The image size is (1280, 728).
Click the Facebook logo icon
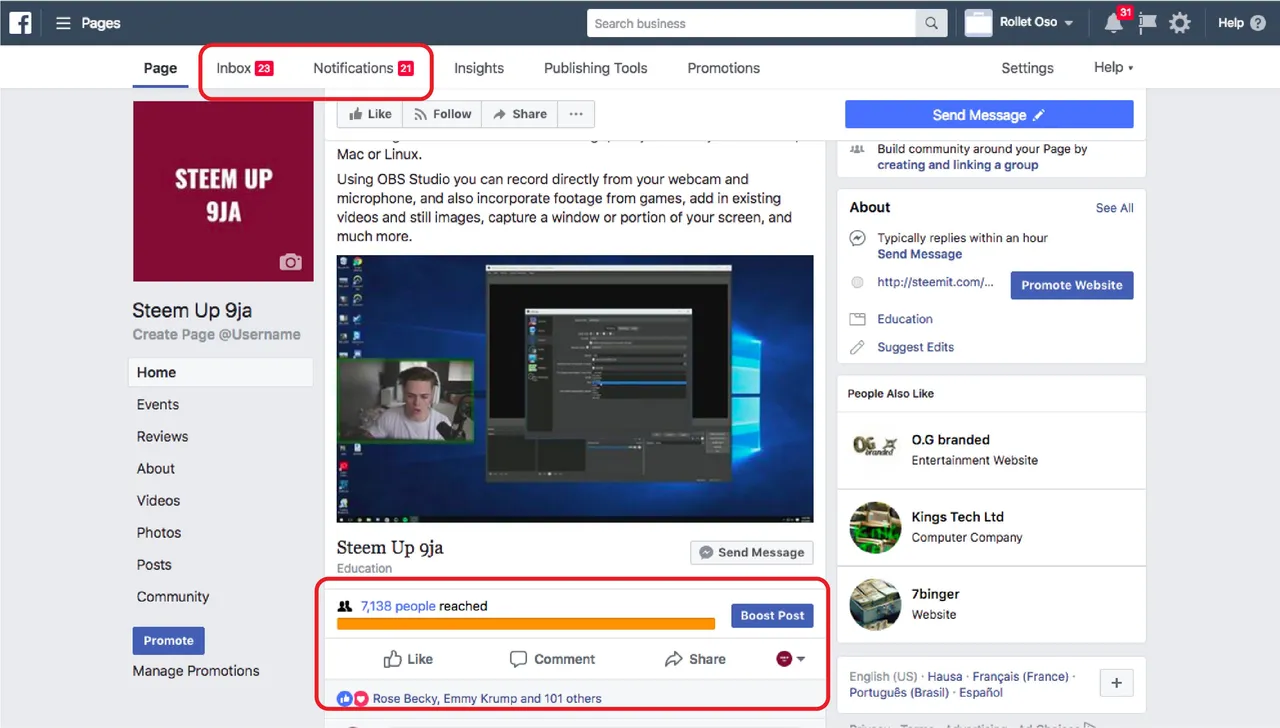pyautogui.click(x=20, y=22)
